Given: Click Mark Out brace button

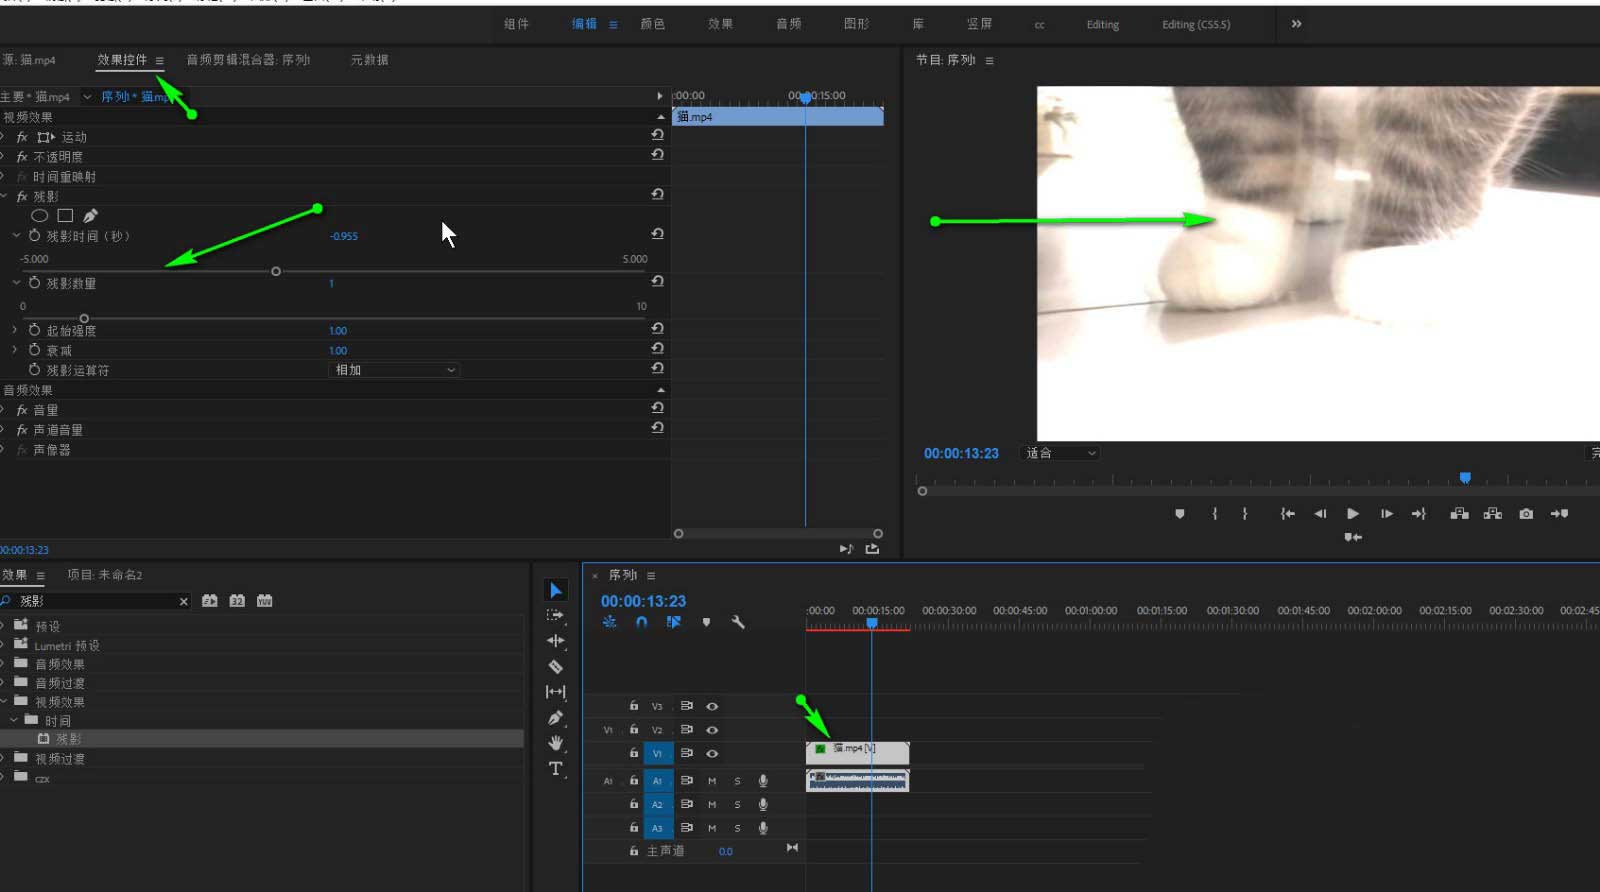Looking at the screenshot, I should pyautogui.click(x=1245, y=514).
